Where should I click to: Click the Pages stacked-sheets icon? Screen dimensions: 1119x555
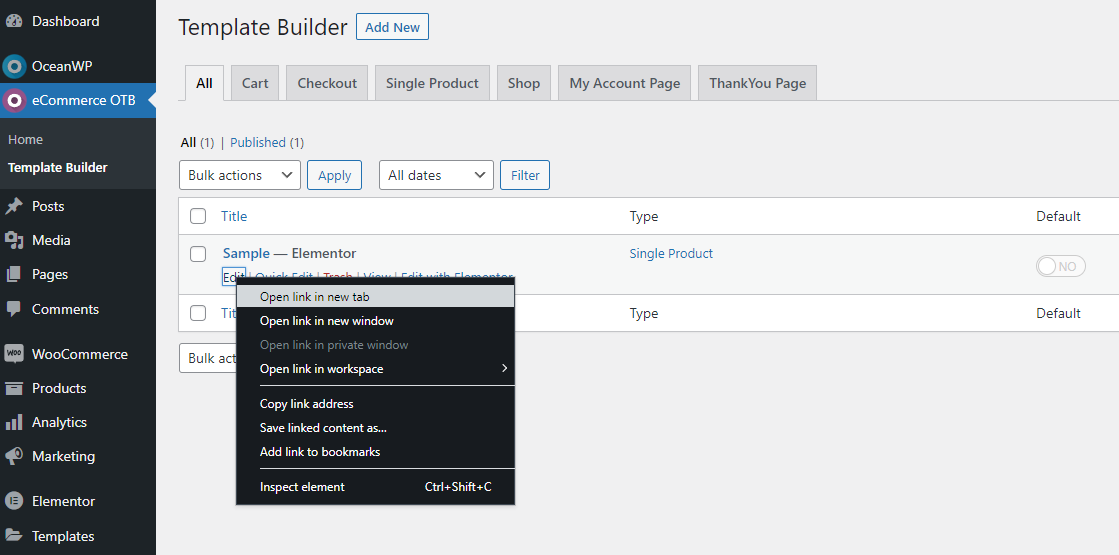(x=14, y=275)
